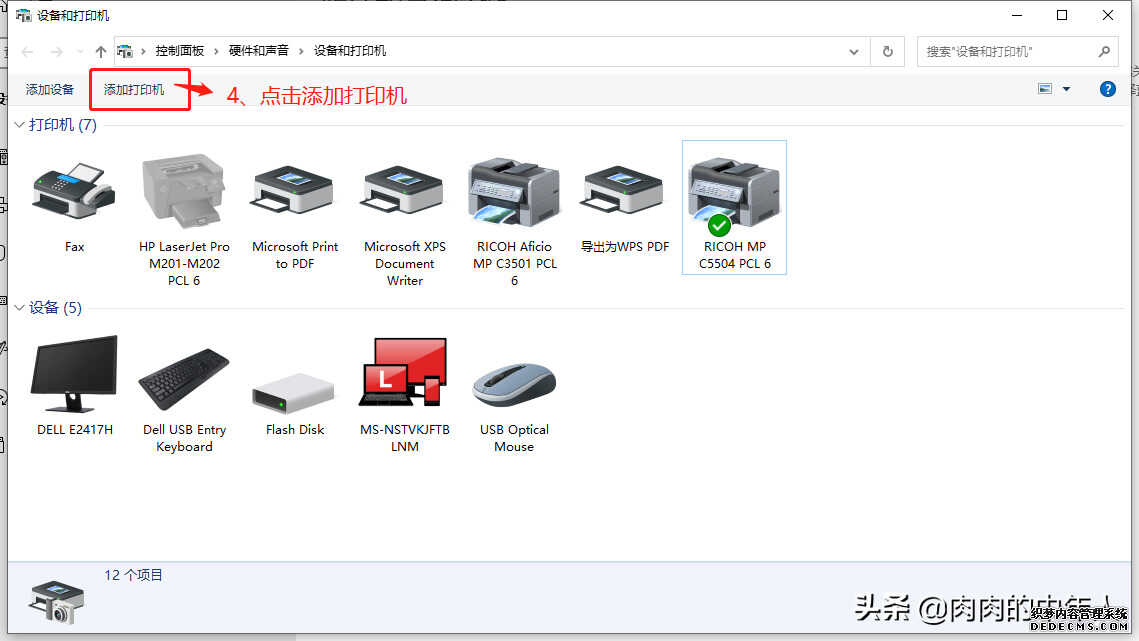Select the Flash Disk device icon
Image resolution: width=1139 pixels, height=641 pixels.
pyautogui.click(x=293, y=392)
